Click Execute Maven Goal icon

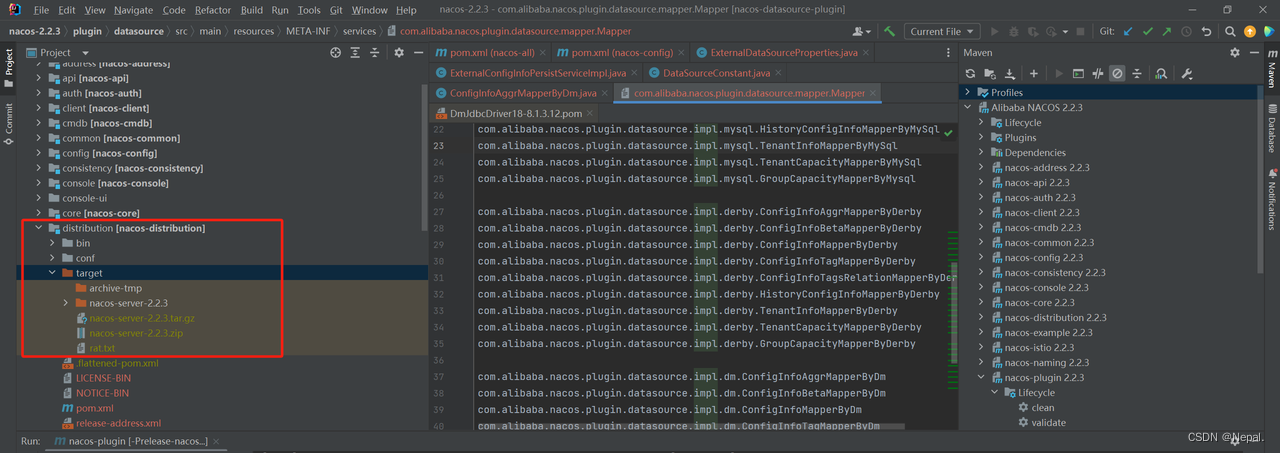click(x=1078, y=73)
